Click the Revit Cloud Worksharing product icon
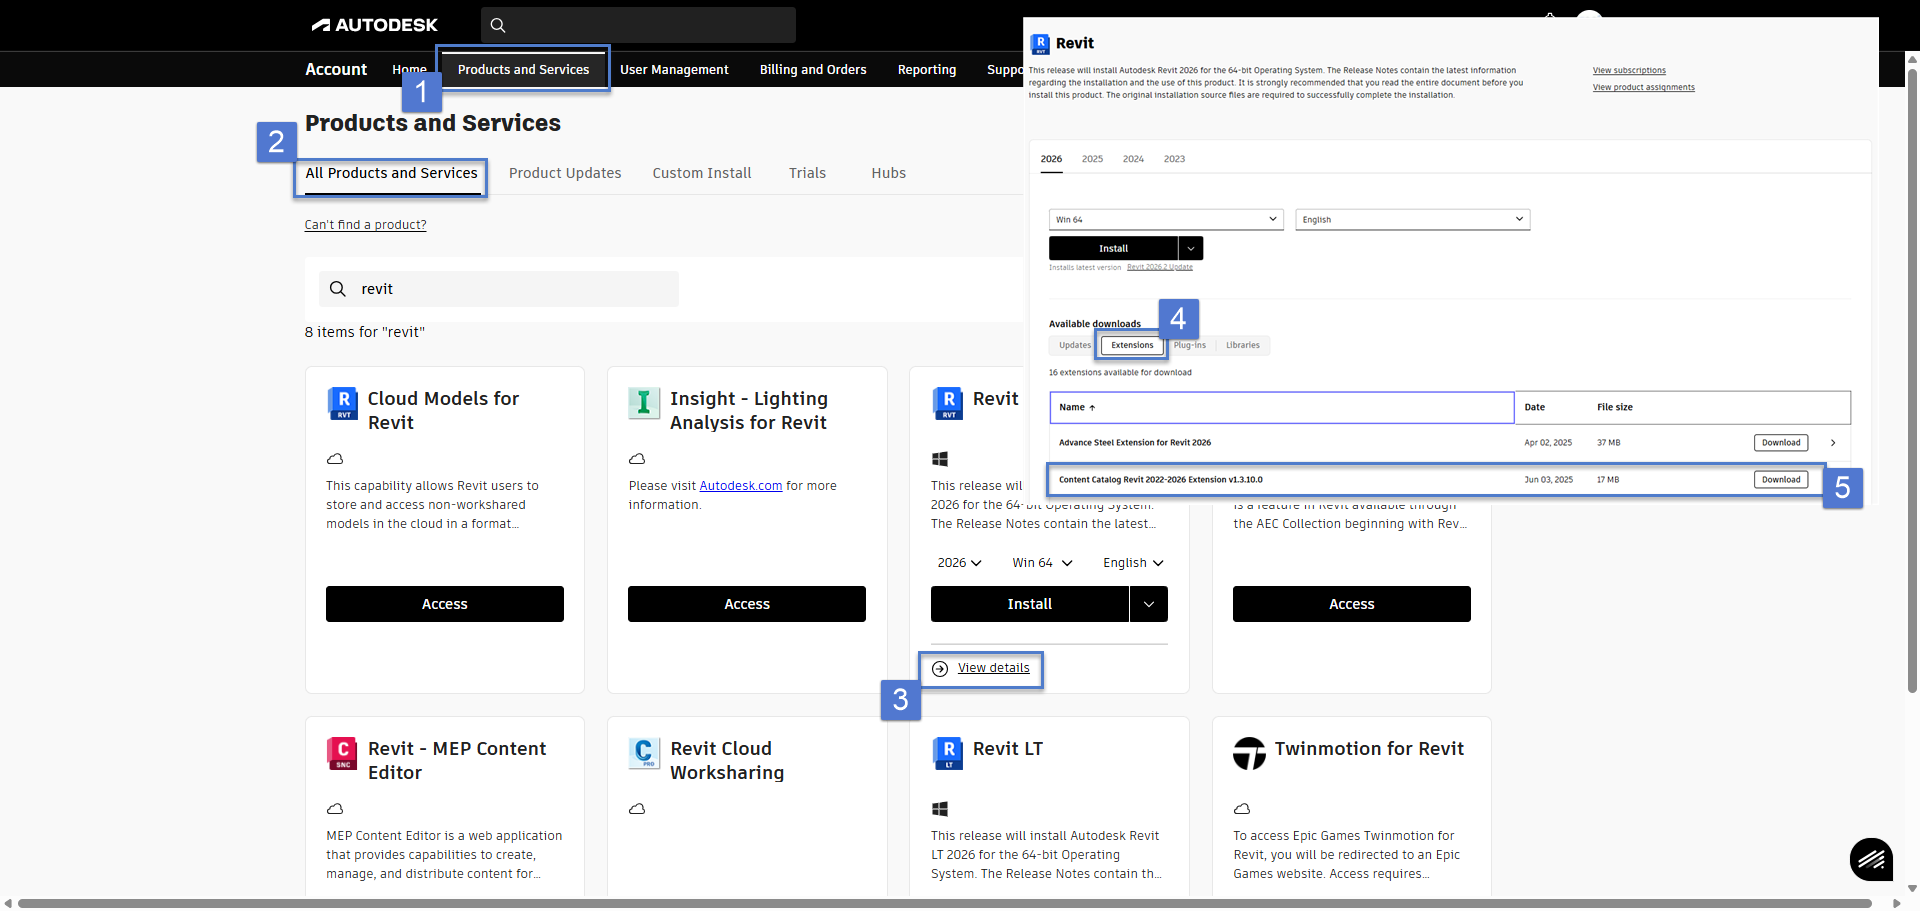This screenshot has height=911, width=1920. point(644,753)
